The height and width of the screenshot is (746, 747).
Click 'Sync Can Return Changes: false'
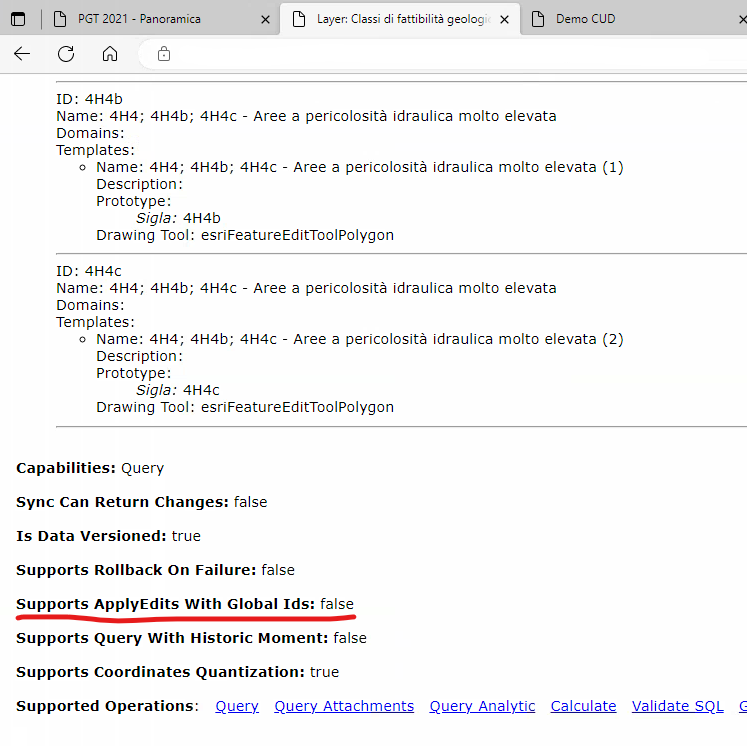[141, 502]
